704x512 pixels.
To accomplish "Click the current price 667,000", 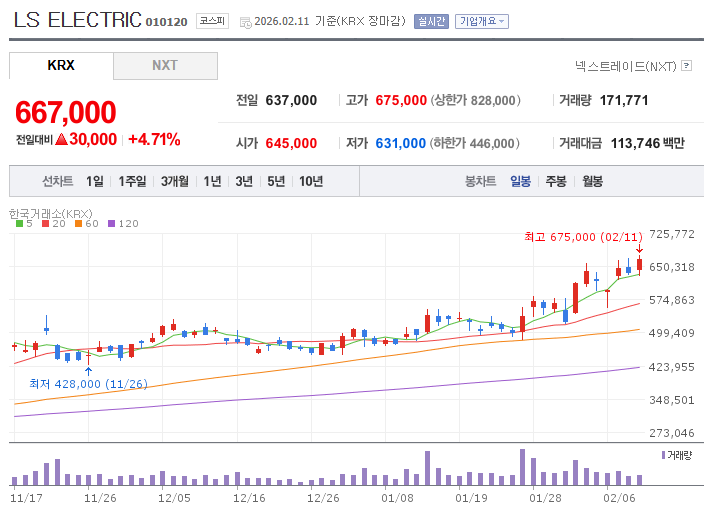I will tap(66, 112).
